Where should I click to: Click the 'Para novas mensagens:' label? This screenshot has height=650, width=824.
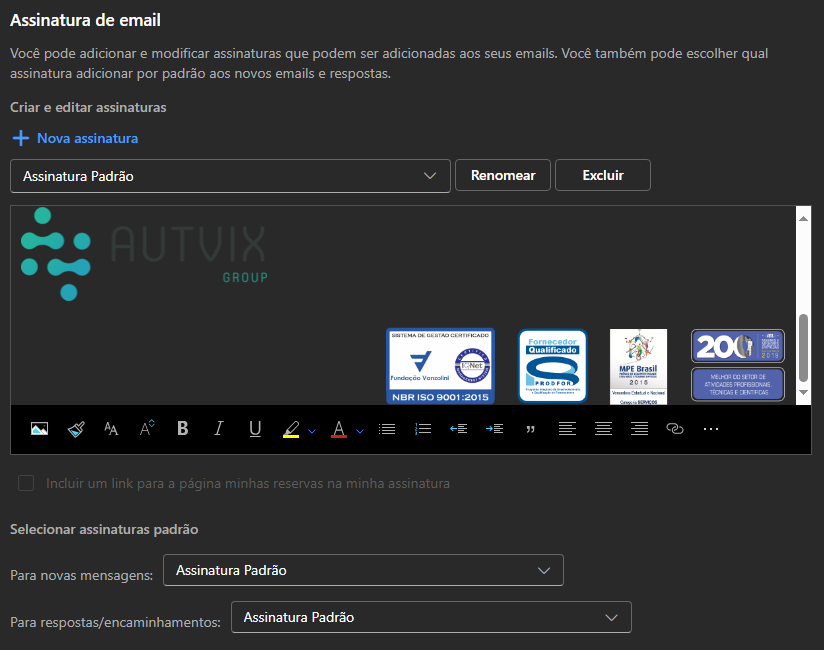point(81,575)
